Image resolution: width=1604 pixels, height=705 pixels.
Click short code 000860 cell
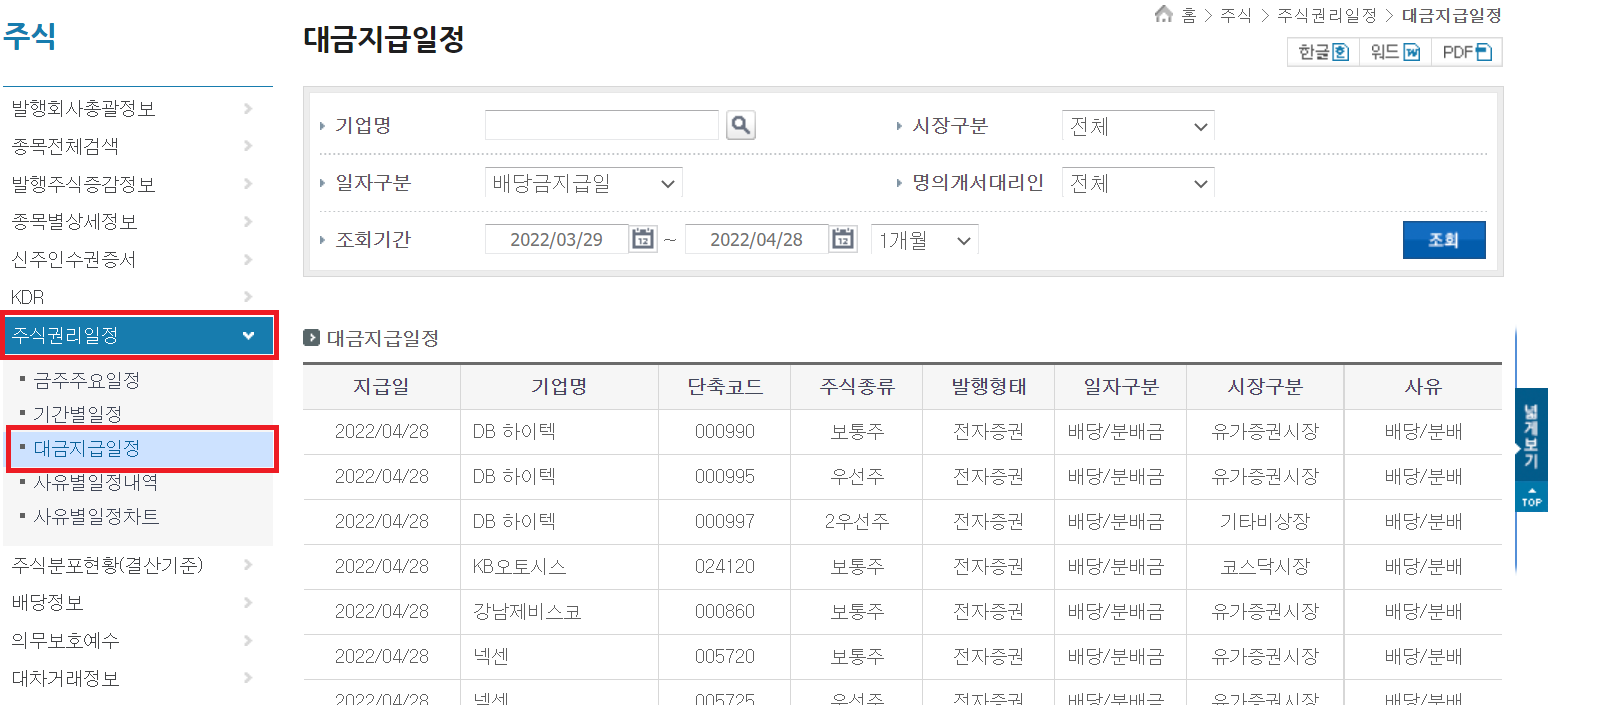(725, 612)
